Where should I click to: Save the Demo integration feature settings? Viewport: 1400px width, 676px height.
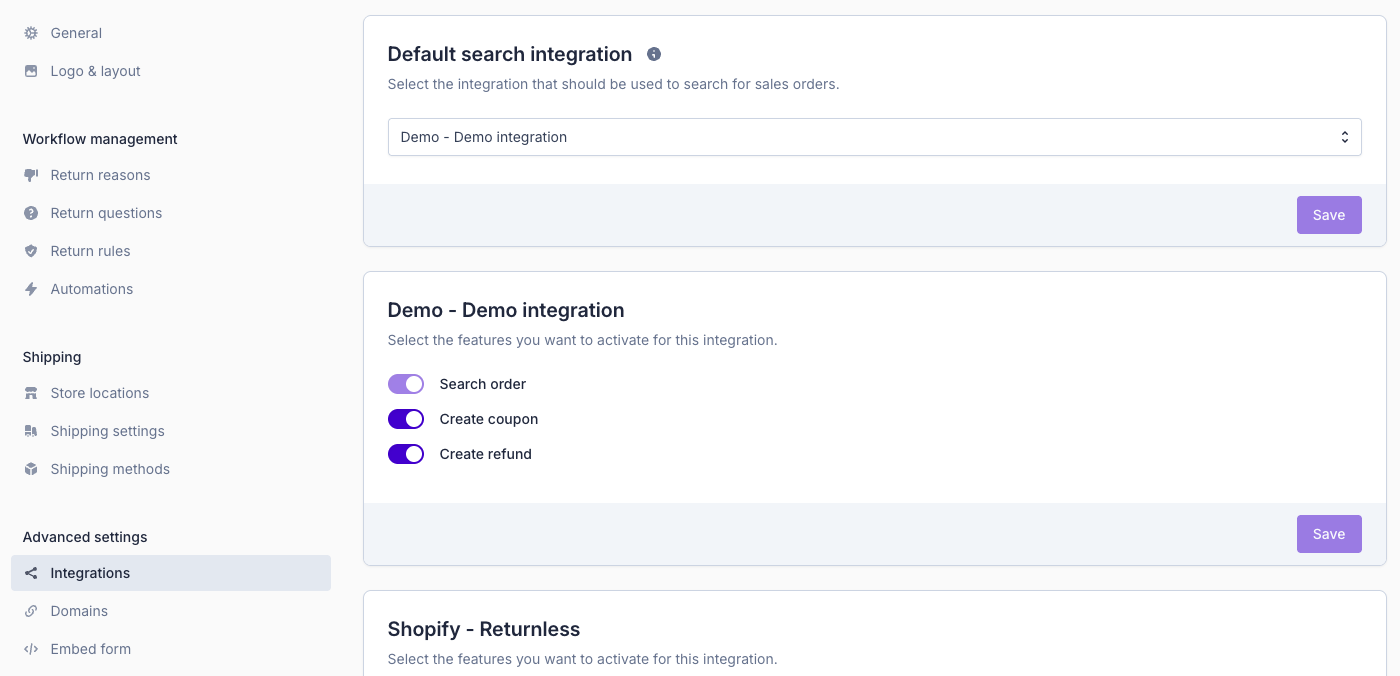coord(1328,534)
